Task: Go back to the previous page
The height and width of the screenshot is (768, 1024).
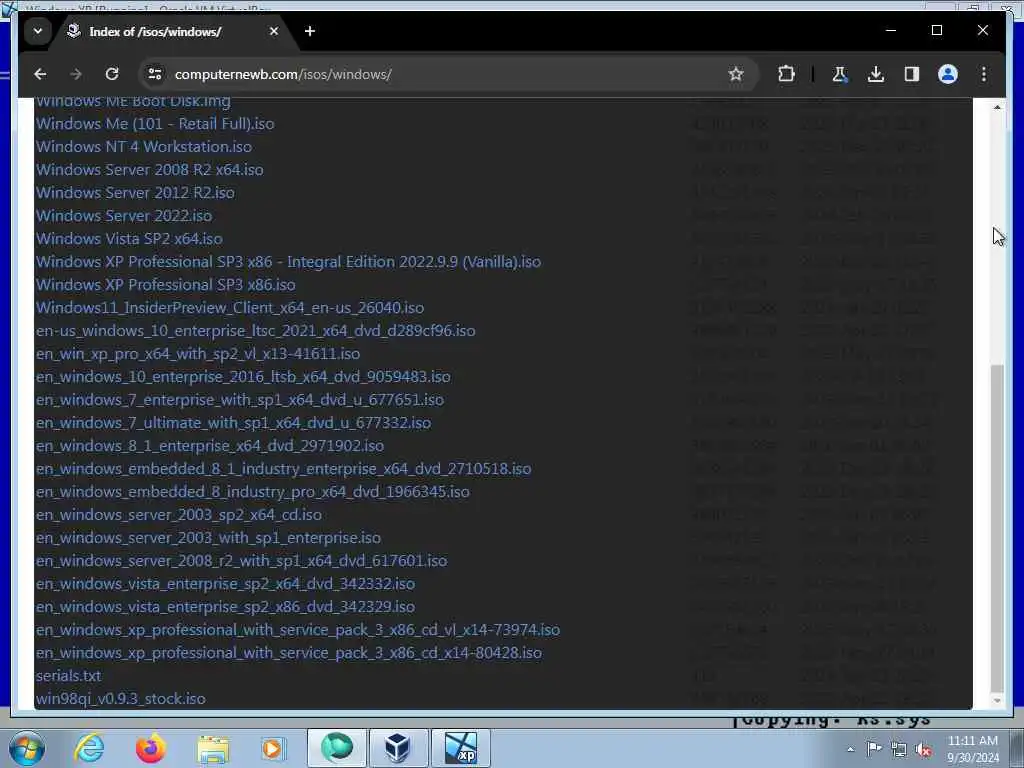Action: 40,74
